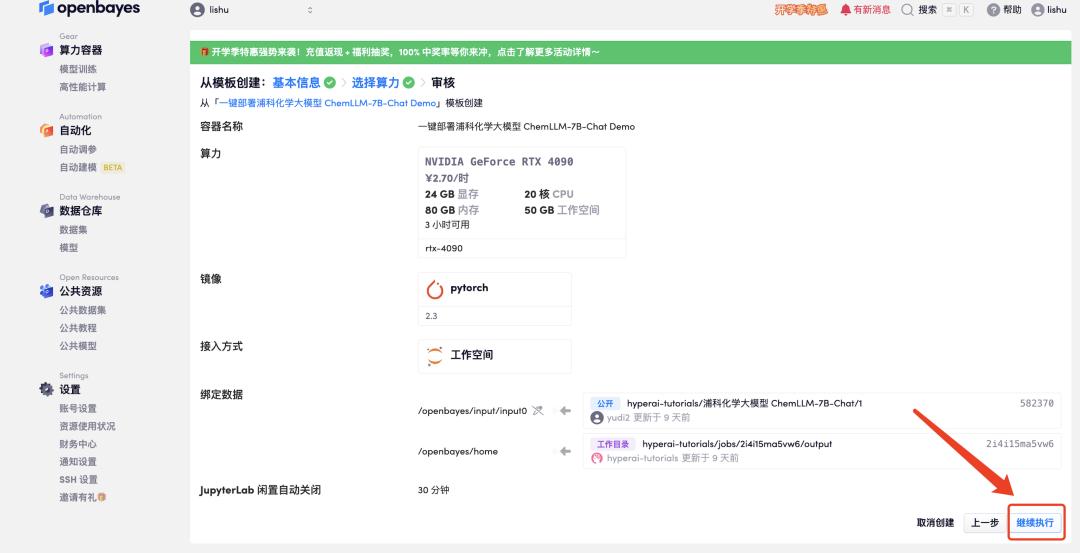1080x553 pixels.
Task: Click the 公共资源 section icon
Action: point(46,291)
